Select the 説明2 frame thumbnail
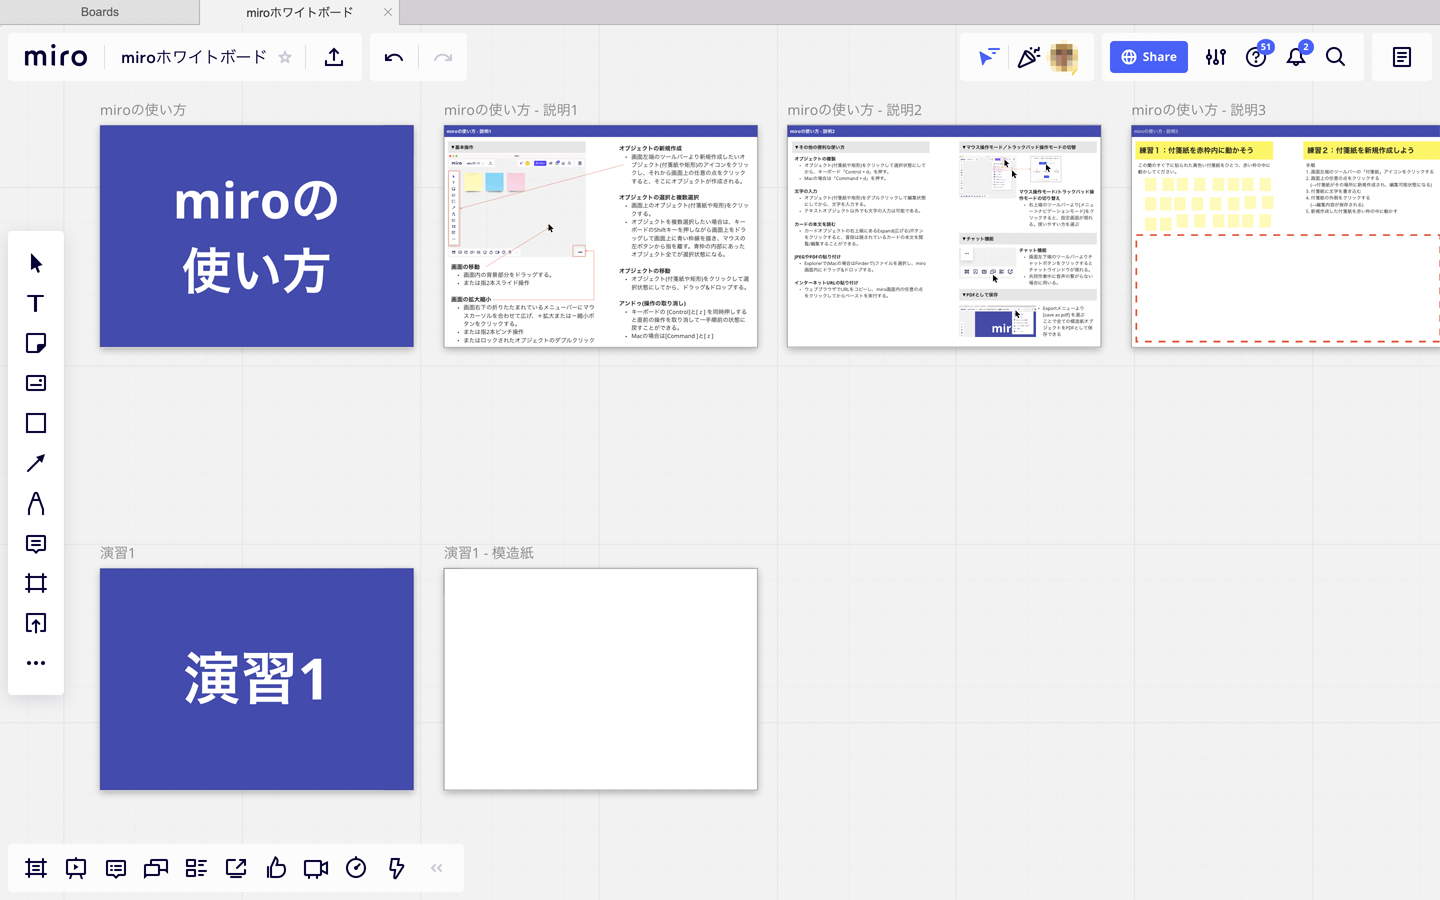 pyautogui.click(x=944, y=236)
